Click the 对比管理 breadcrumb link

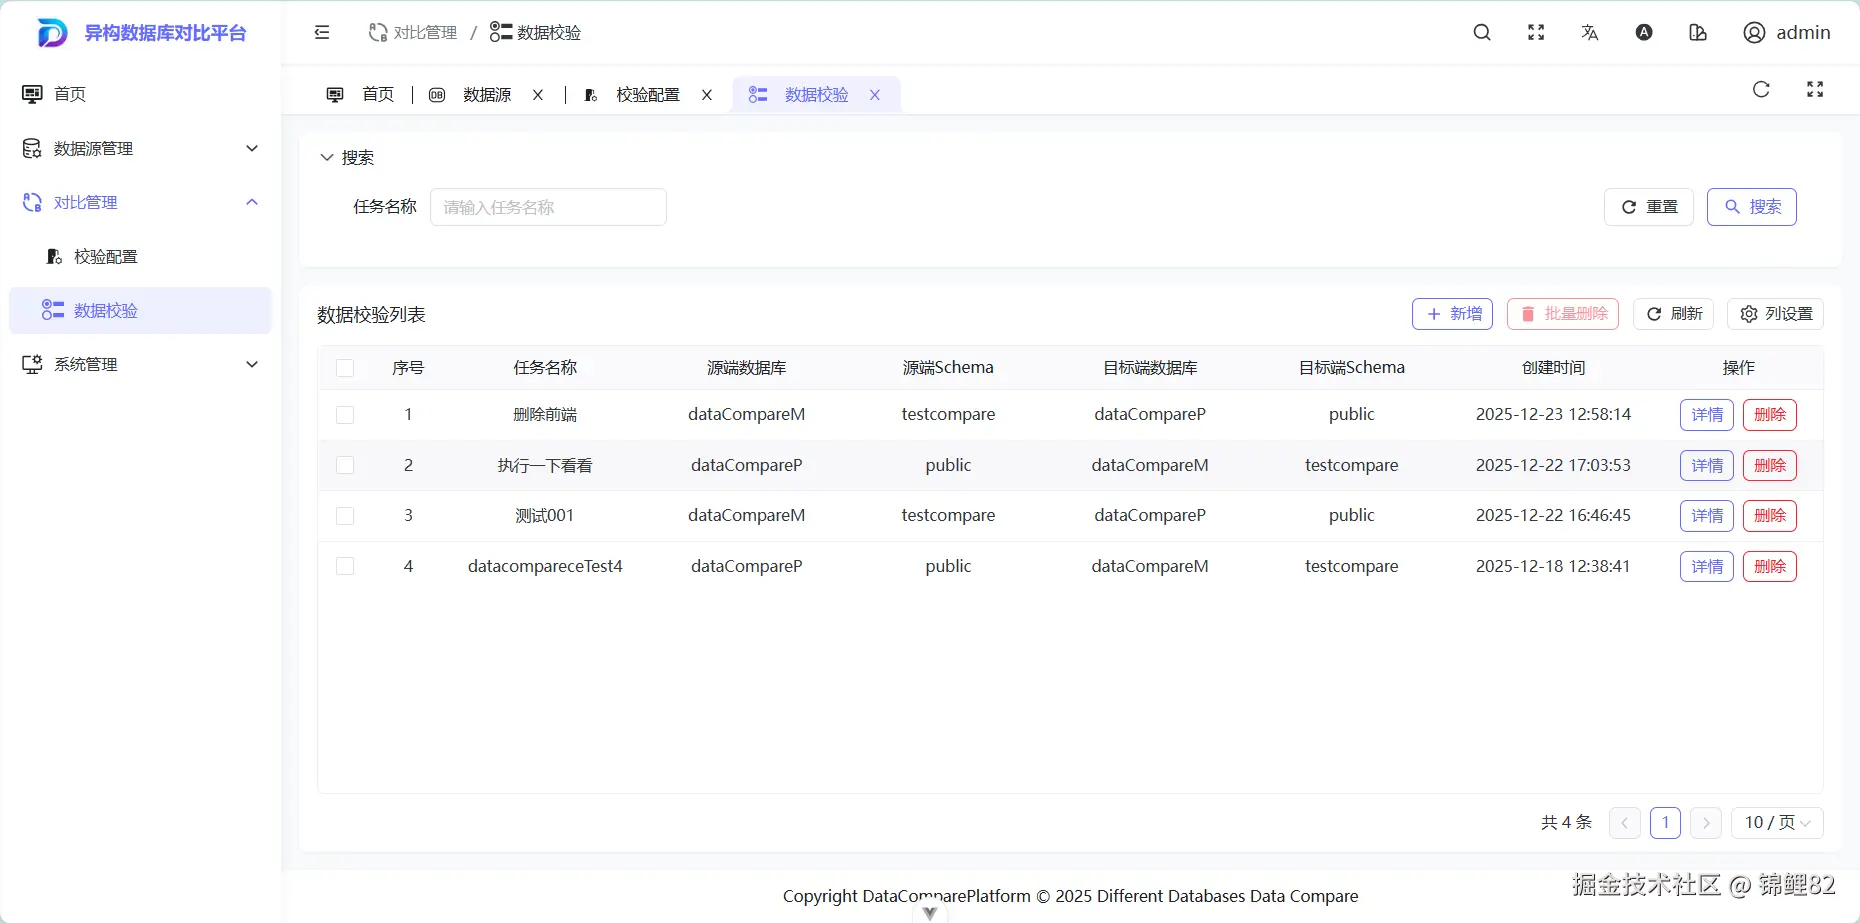413,33
